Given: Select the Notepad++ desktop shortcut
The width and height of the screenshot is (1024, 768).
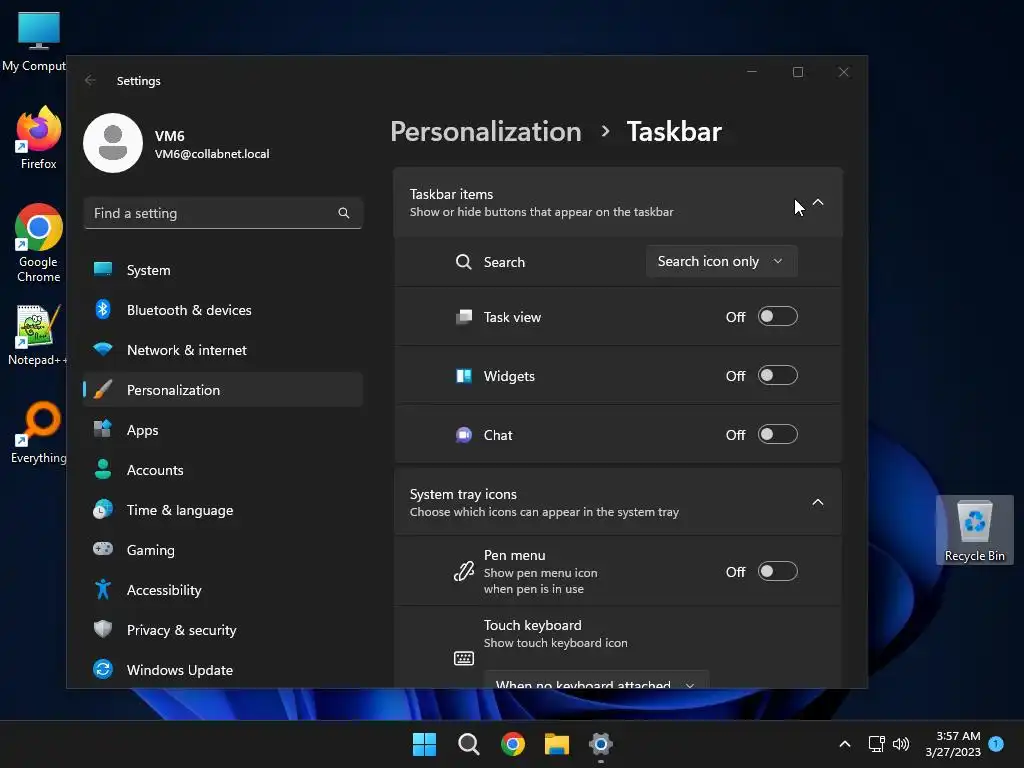Looking at the screenshot, I should 39,335.
